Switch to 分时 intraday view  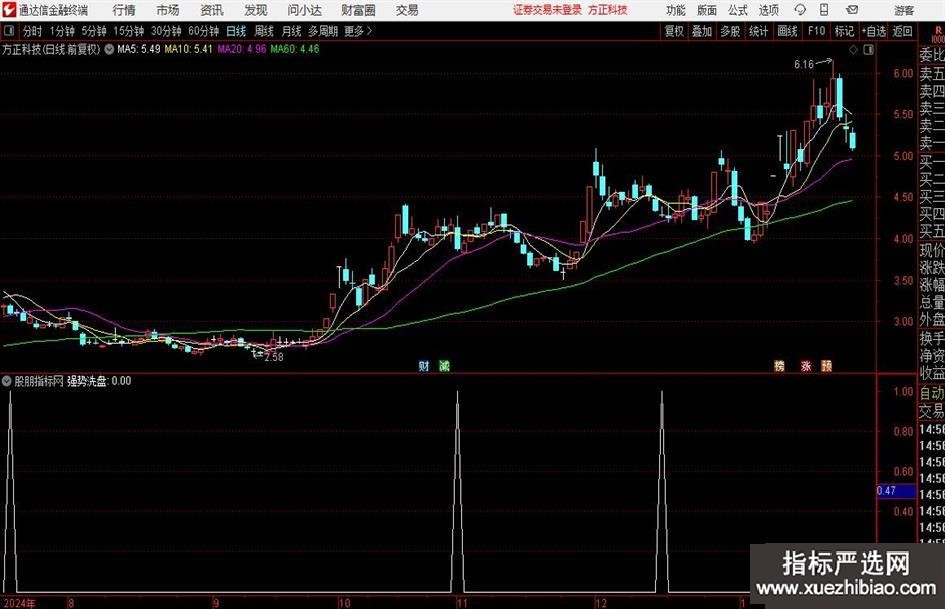[33, 31]
